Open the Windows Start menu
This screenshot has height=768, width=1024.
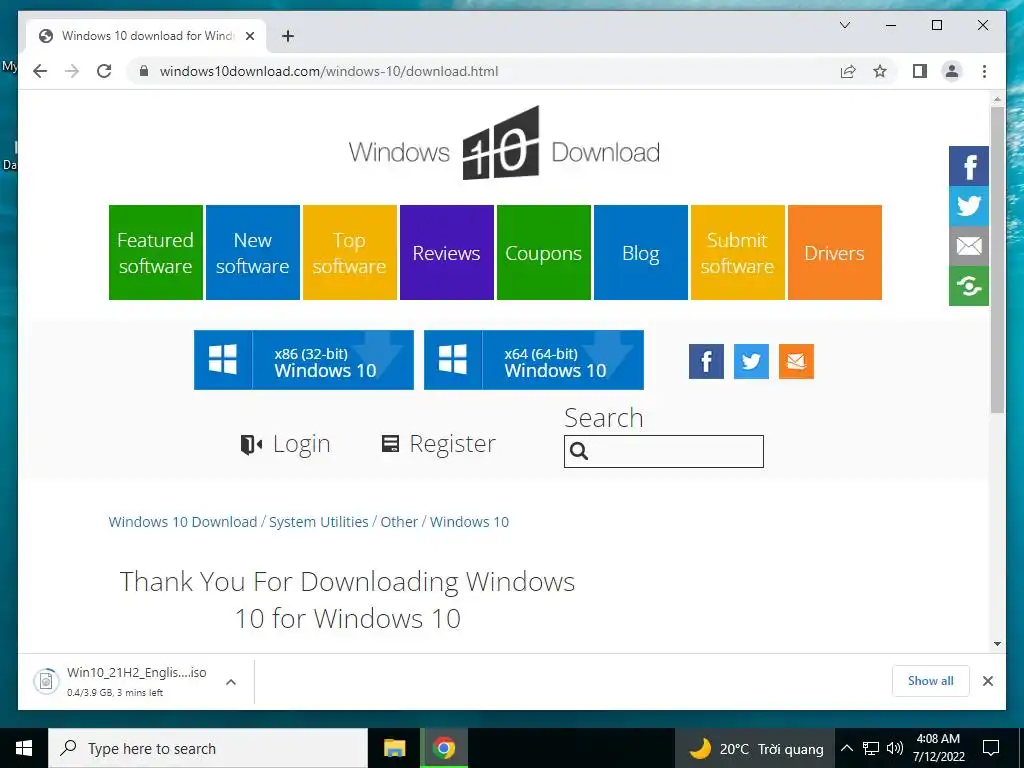pyautogui.click(x=24, y=748)
